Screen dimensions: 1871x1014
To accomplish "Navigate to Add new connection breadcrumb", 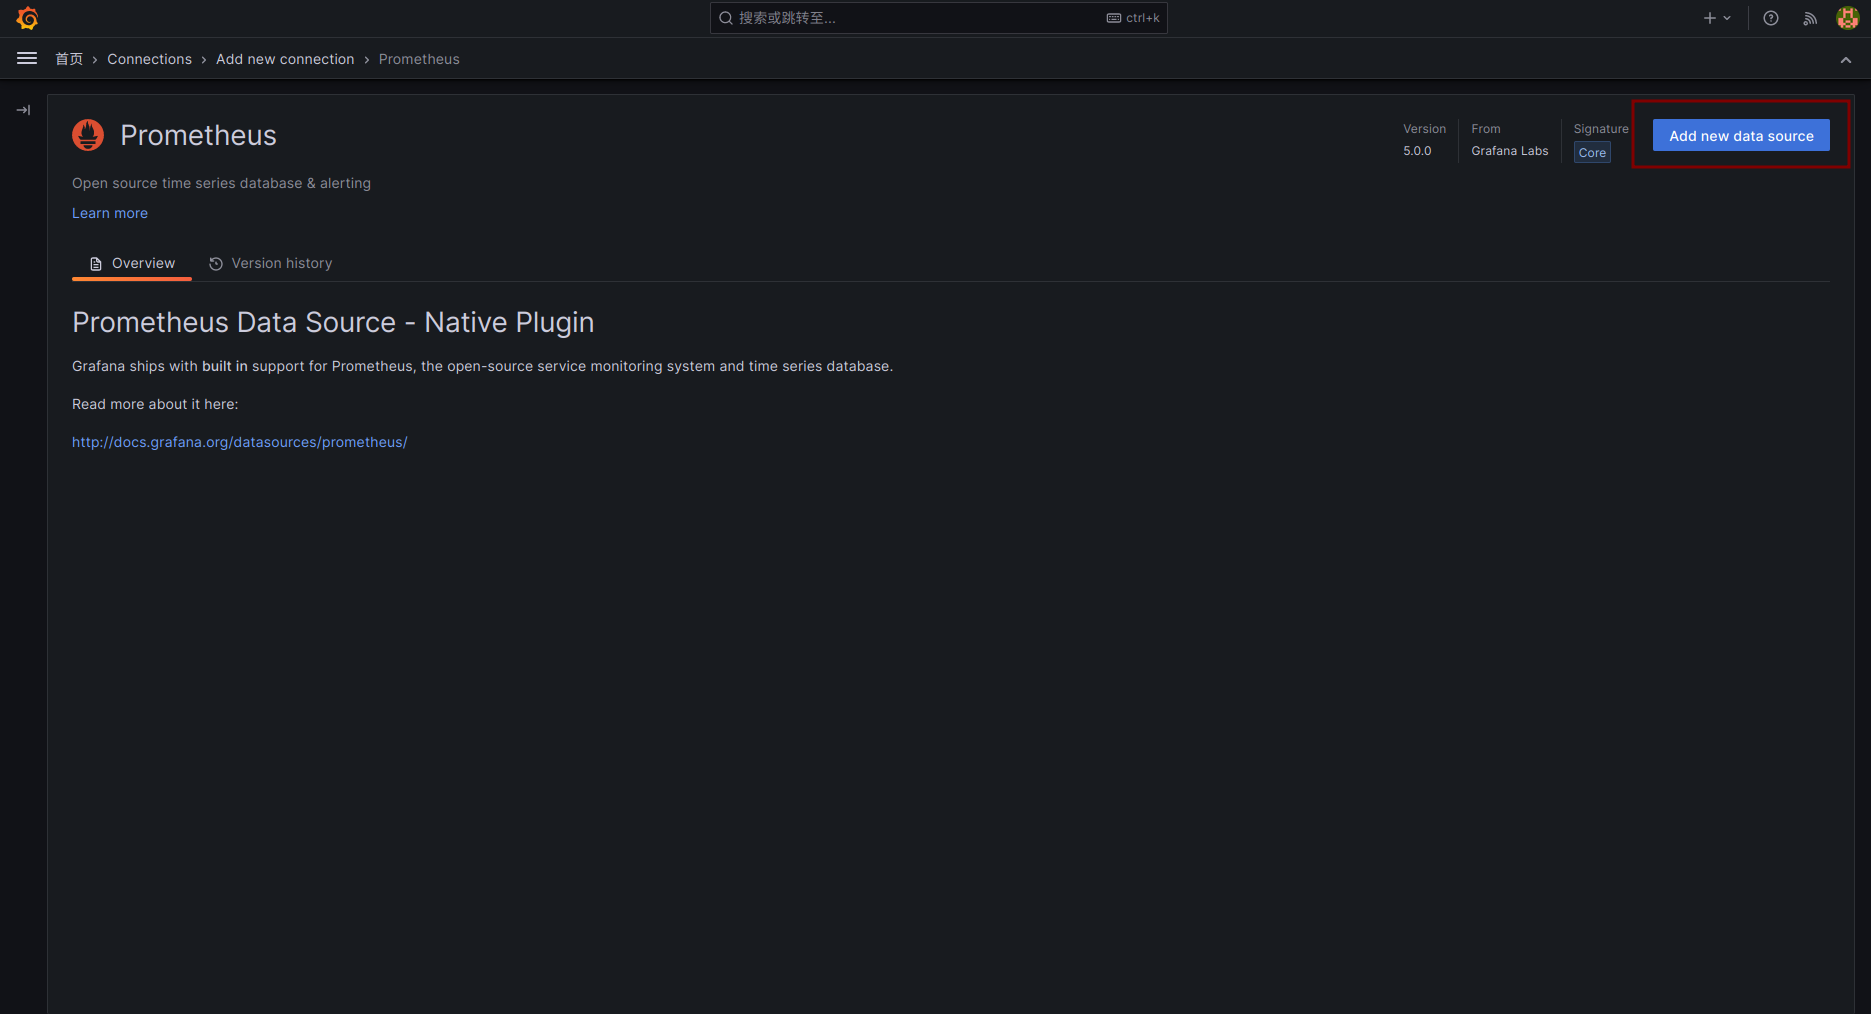I will [285, 59].
